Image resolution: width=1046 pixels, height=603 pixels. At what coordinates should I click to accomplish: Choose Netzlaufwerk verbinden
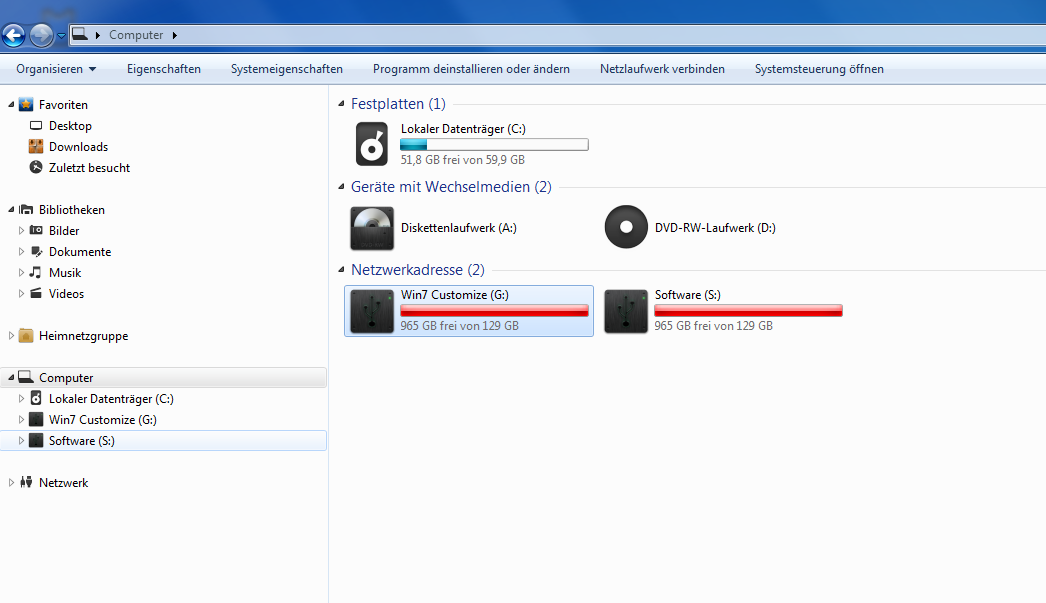tap(662, 69)
